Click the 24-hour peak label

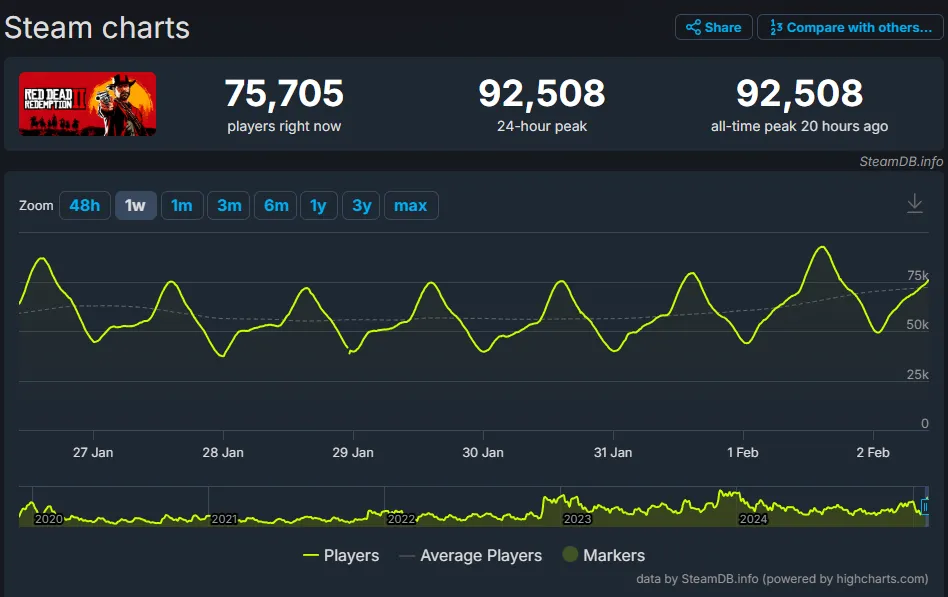542,126
